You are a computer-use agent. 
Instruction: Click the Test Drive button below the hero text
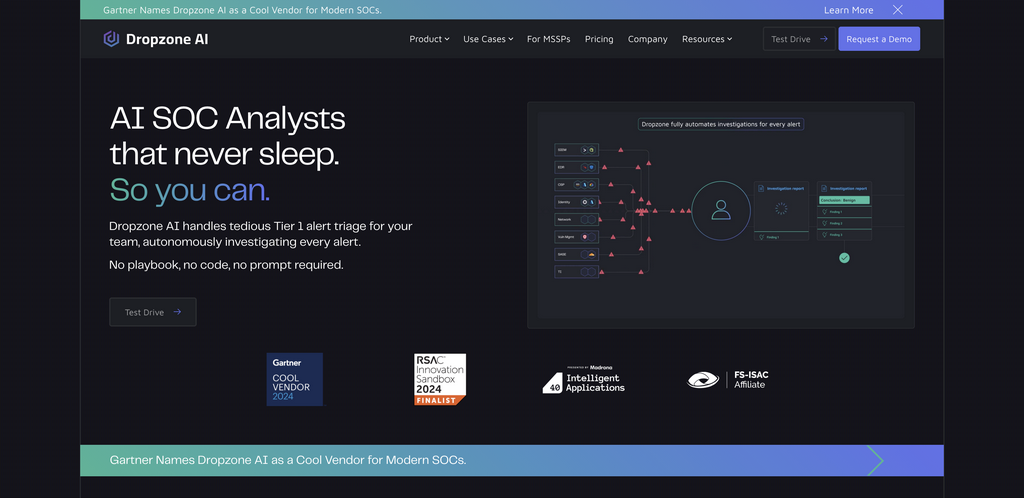(153, 312)
